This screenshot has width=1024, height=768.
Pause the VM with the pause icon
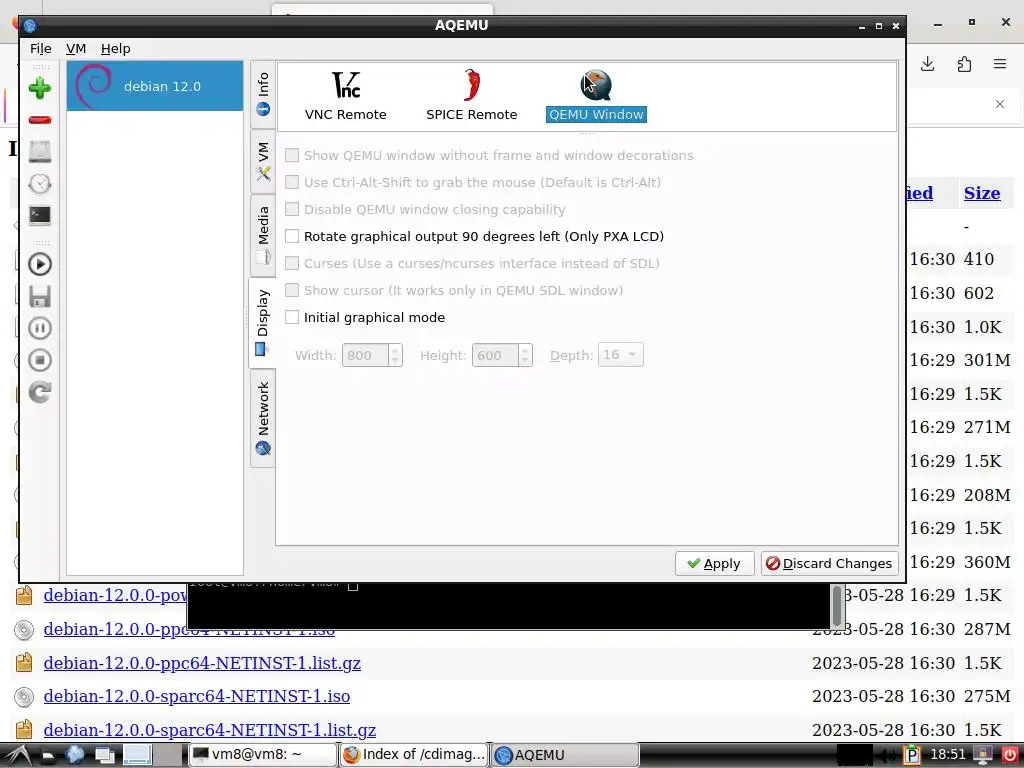(40, 328)
